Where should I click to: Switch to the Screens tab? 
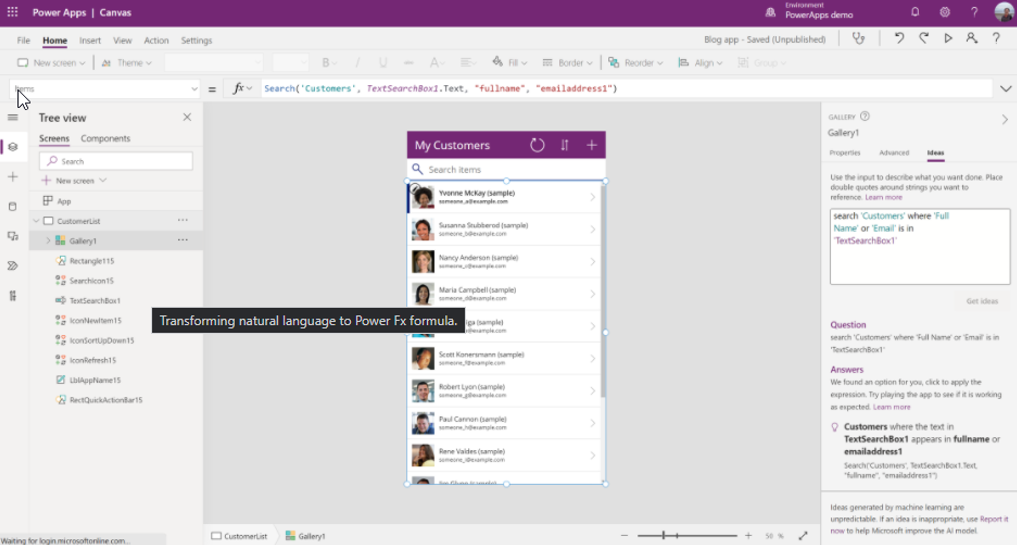point(54,138)
